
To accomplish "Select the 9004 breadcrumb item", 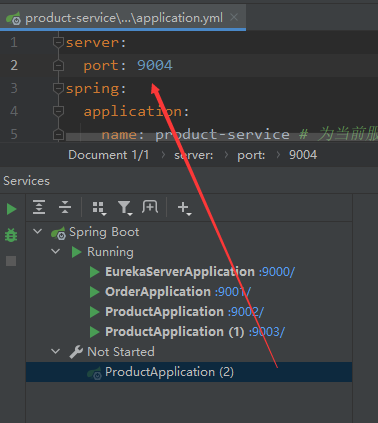I will pyautogui.click(x=303, y=155).
